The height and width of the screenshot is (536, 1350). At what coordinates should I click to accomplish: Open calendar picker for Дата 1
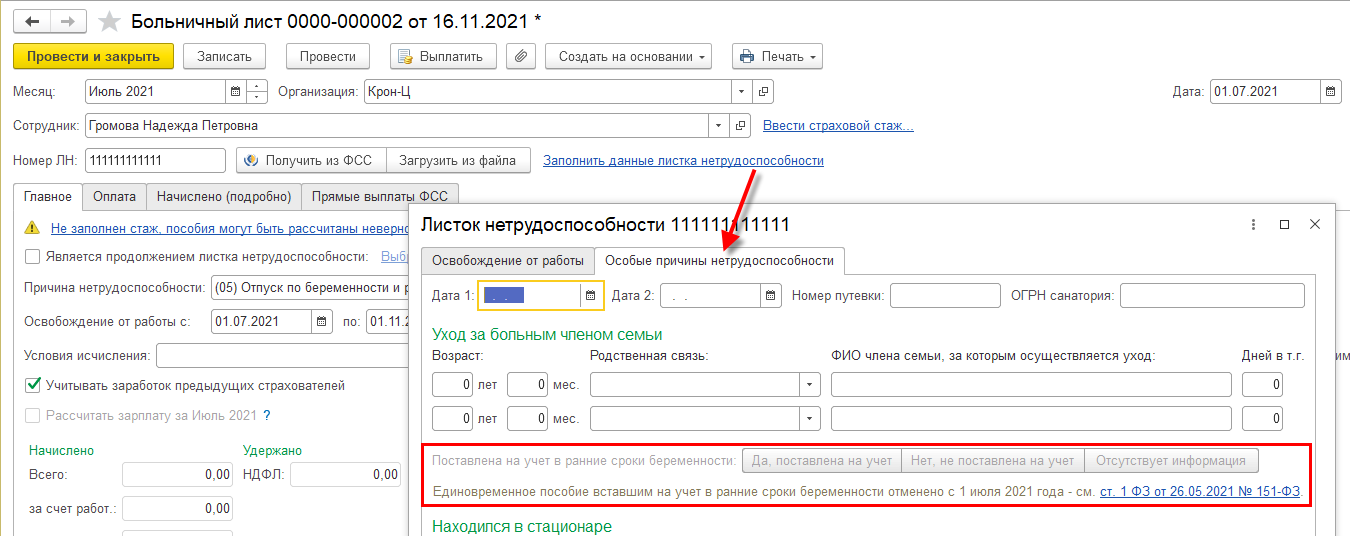pos(591,295)
